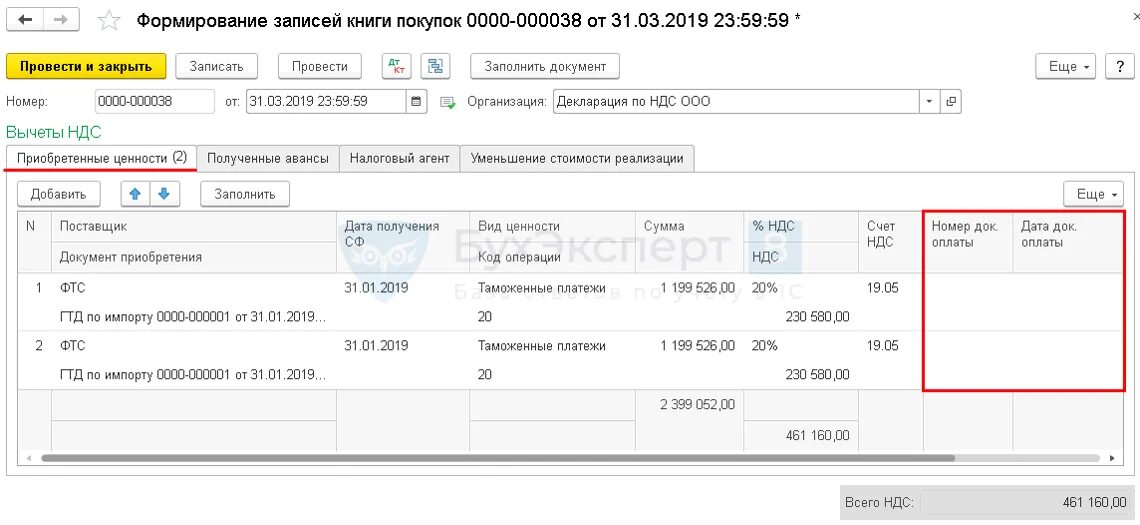Click the N column header
Image resolution: width=1140 pixels, height=525 pixels.
click(34, 242)
